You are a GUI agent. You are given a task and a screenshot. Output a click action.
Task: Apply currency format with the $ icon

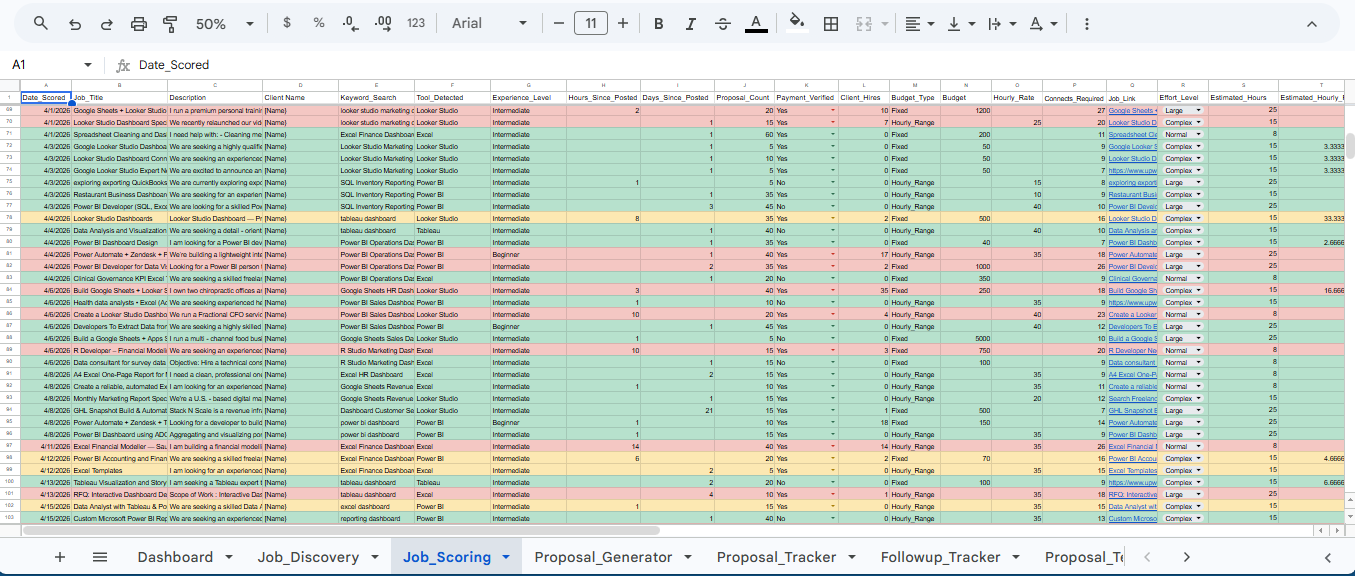coord(287,23)
